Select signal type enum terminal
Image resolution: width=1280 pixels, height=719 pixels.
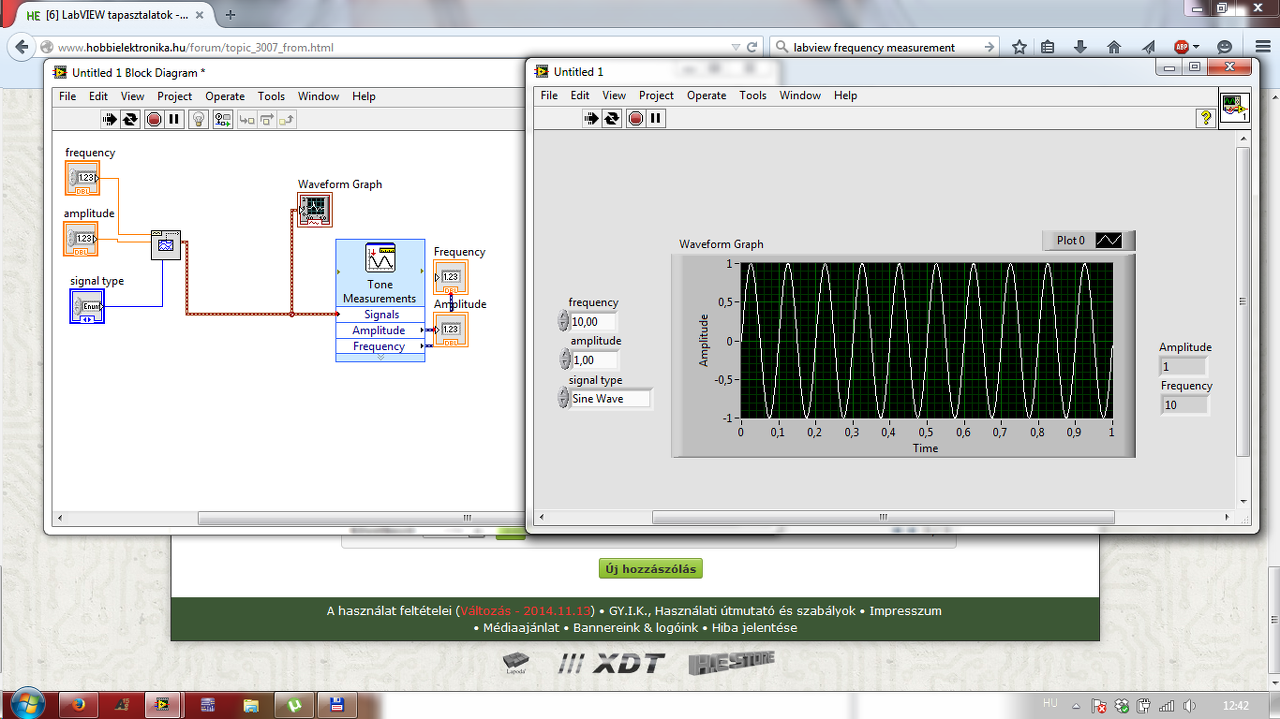(x=87, y=306)
